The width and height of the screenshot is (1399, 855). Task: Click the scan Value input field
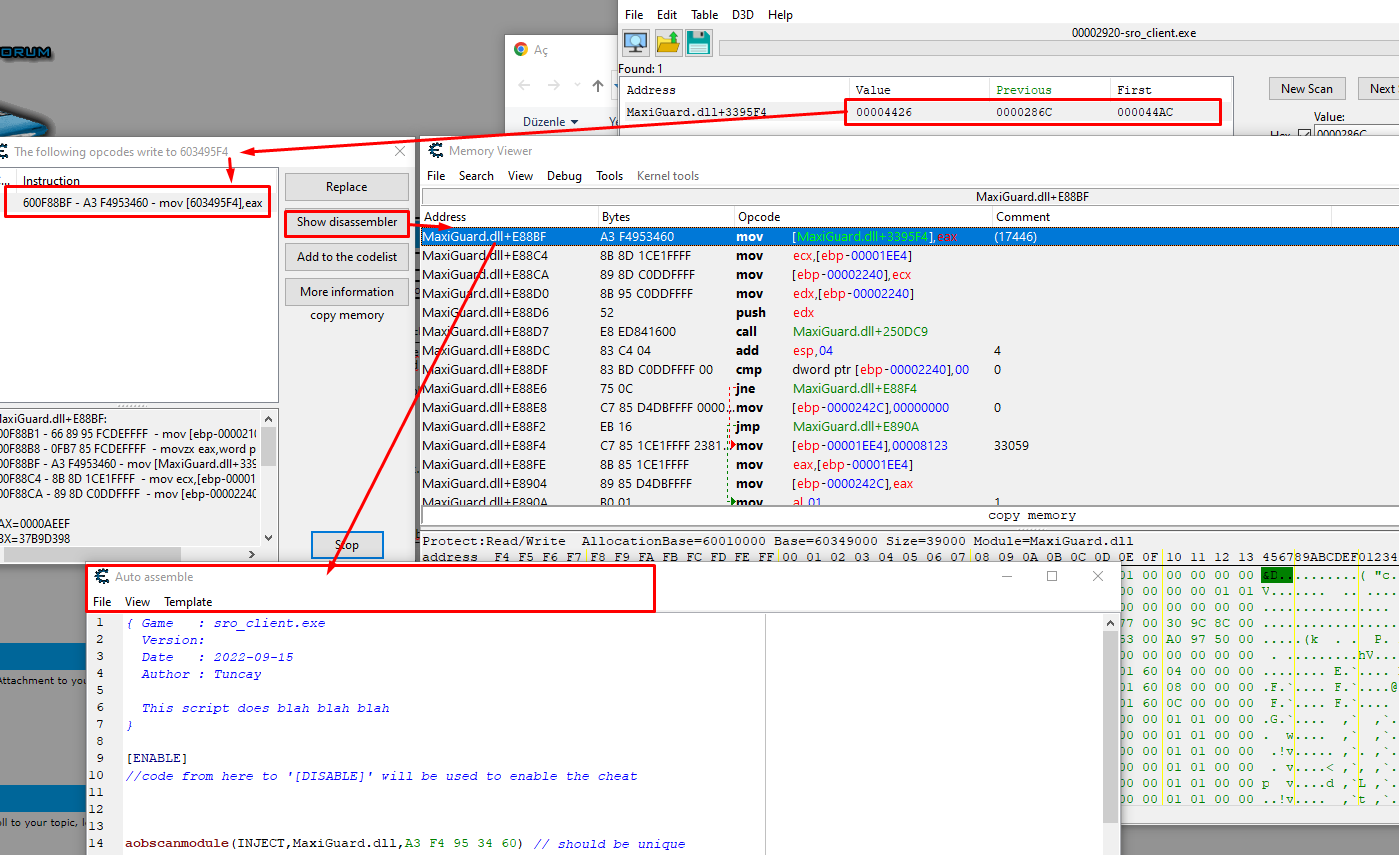pyautogui.click(x=1355, y=133)
